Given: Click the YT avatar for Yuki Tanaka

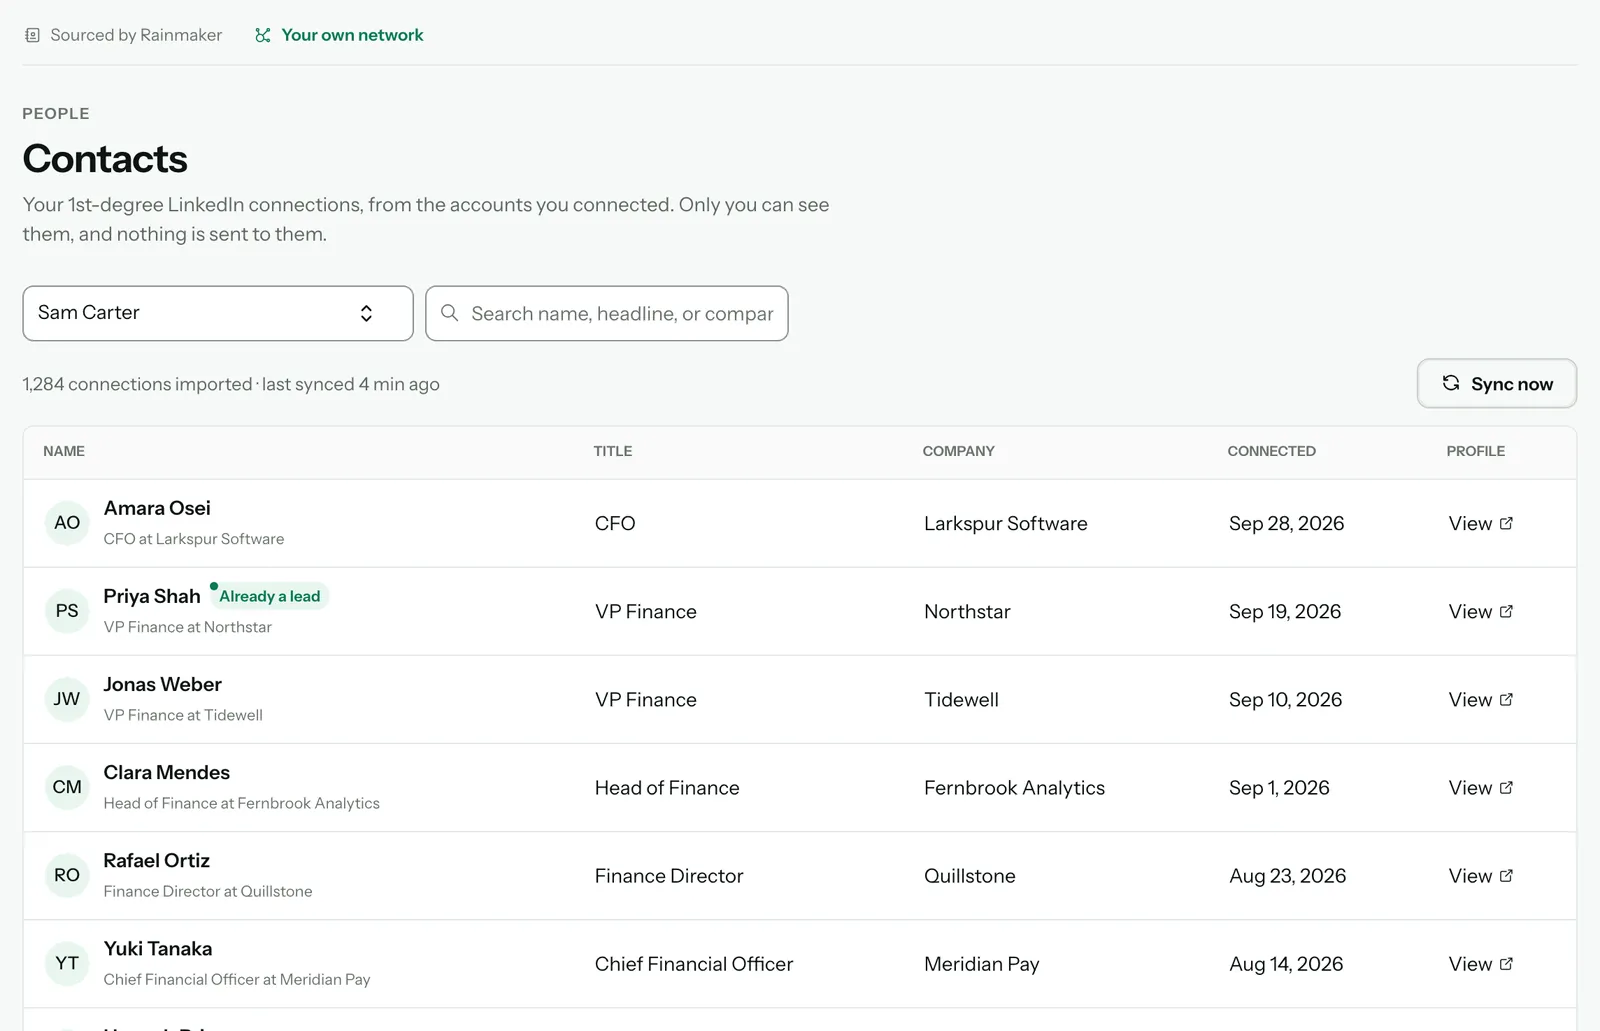Looking at the screenshot, I should tap(67, 963).
